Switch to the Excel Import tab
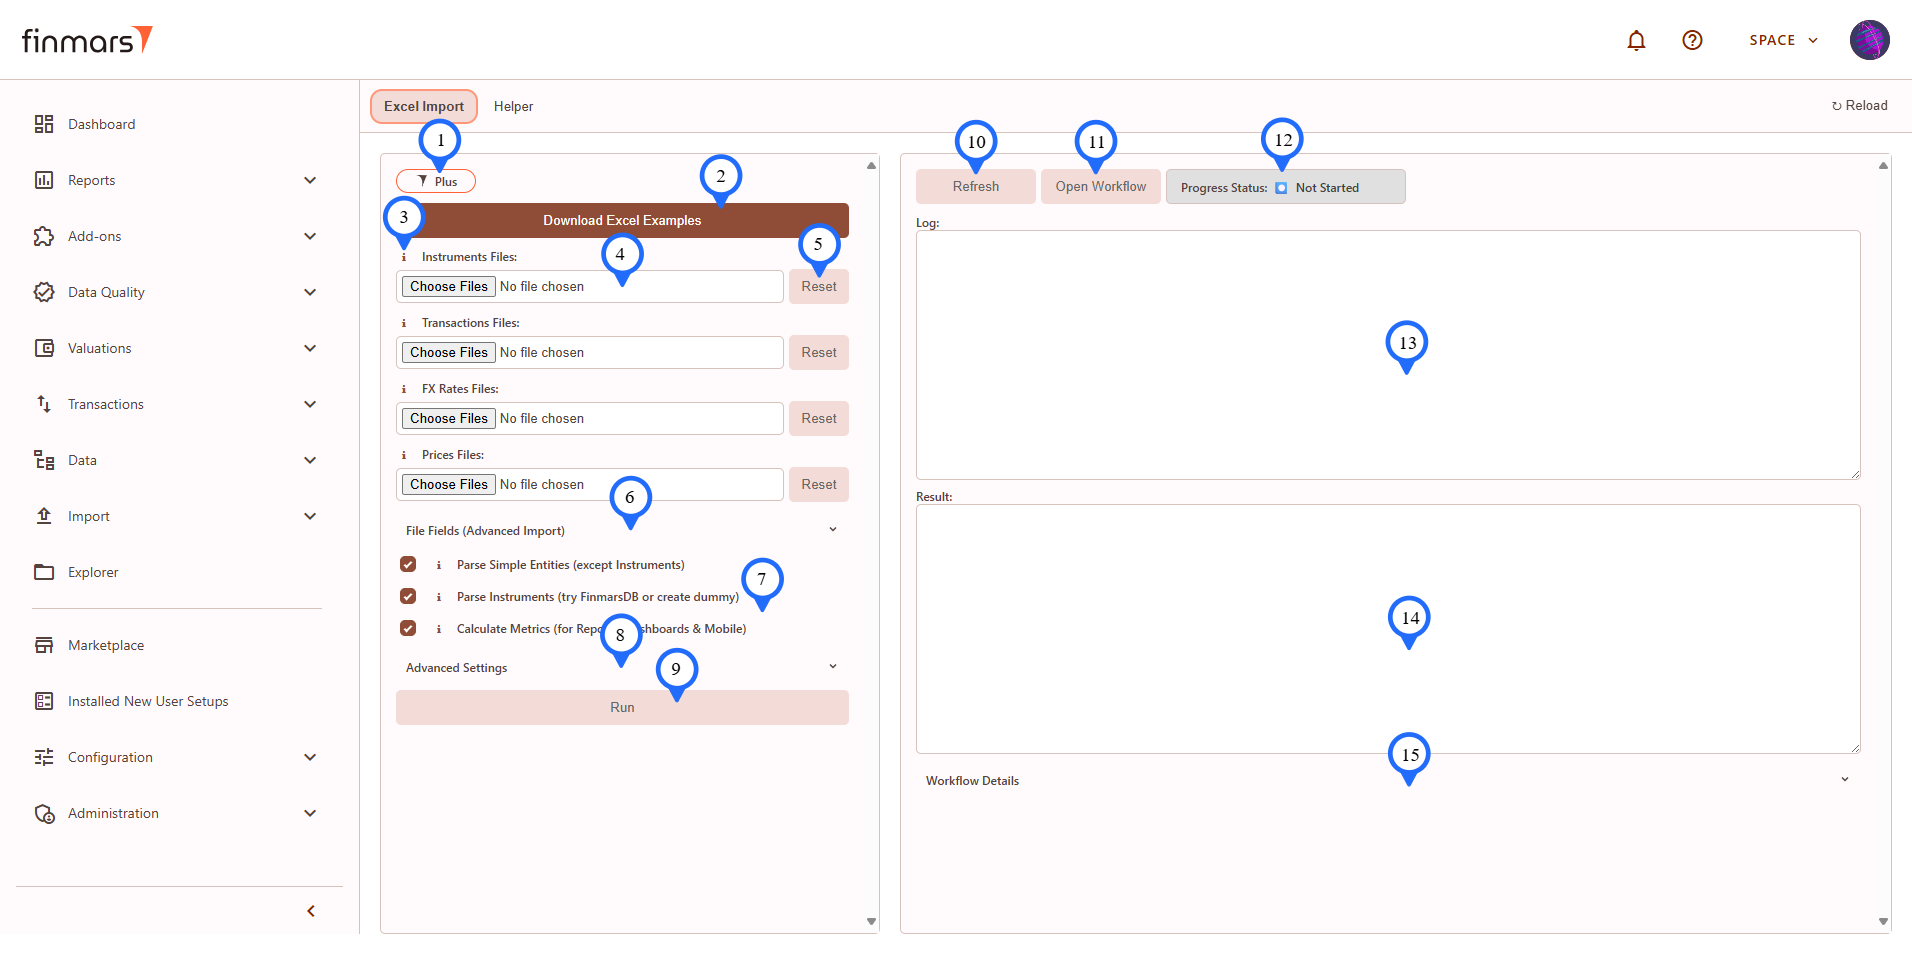Viewport: 1912px width, 954px height. 424,106
